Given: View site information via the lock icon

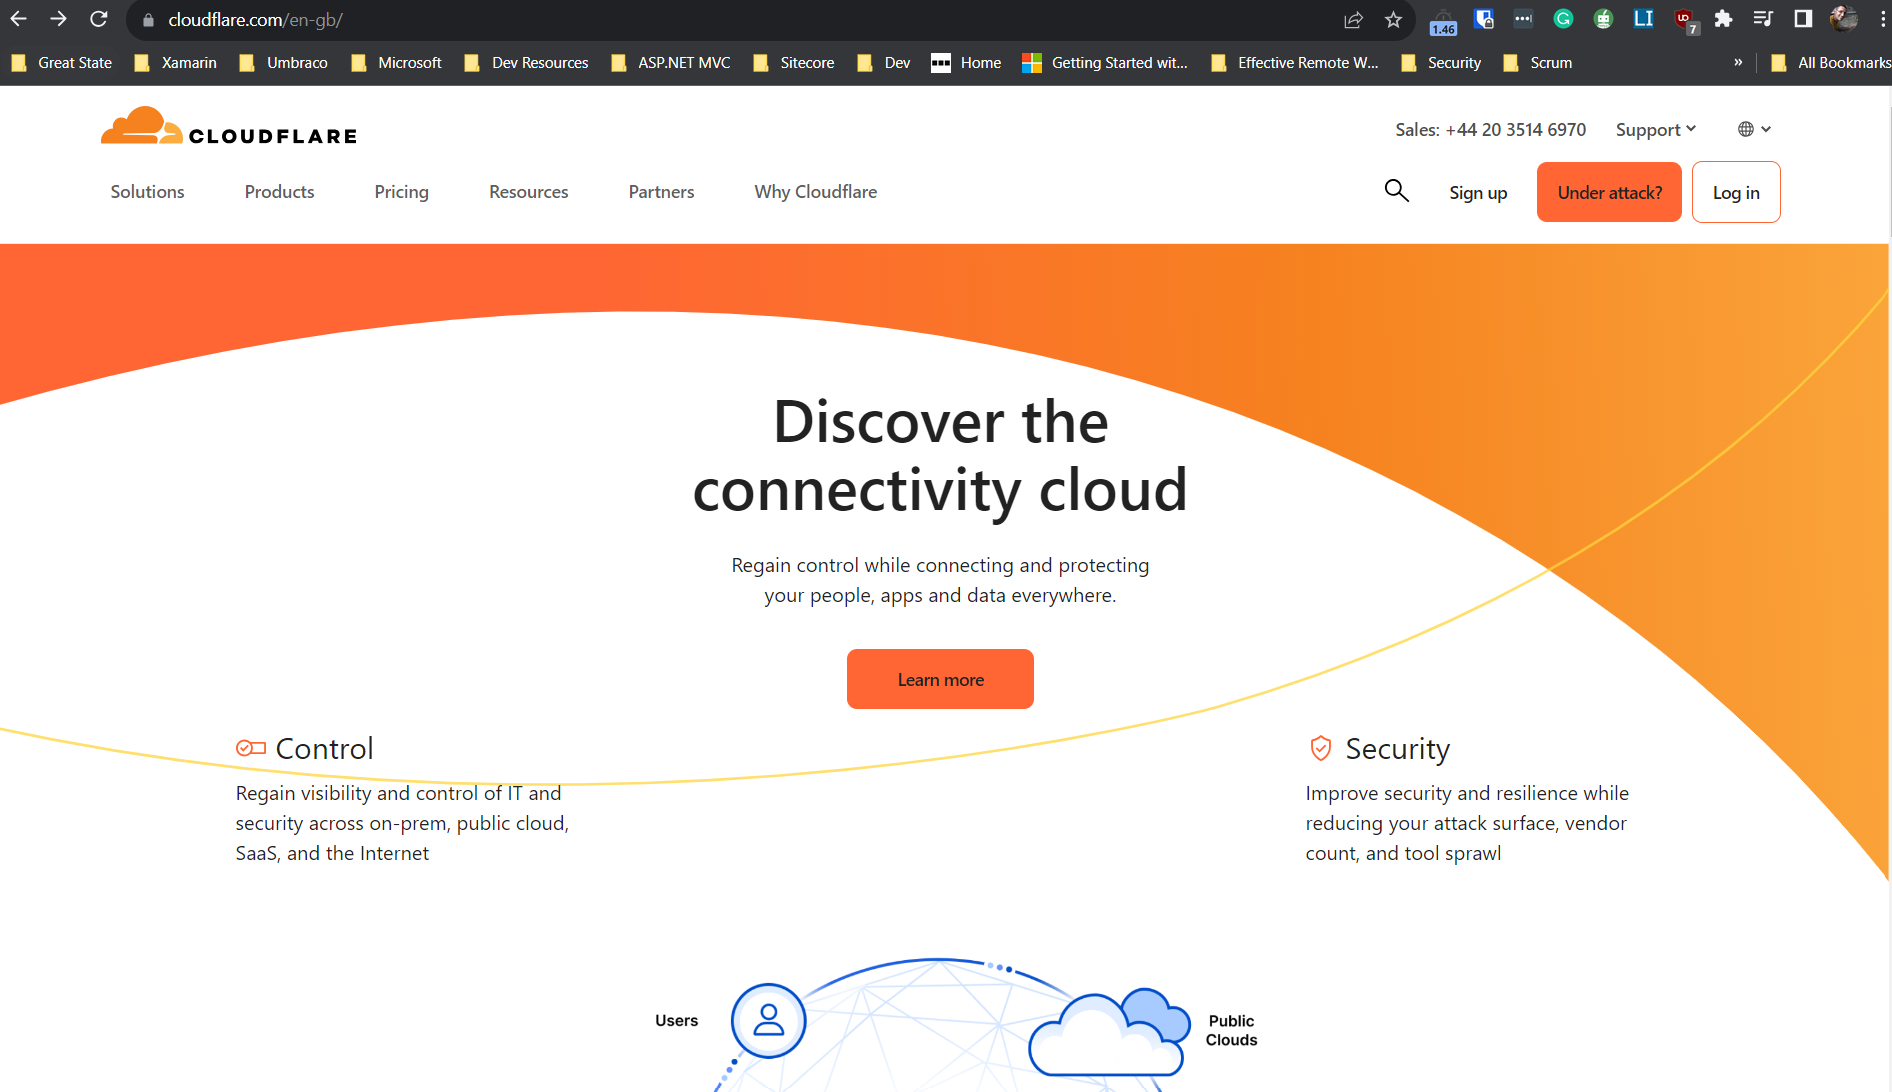Looking at the screenshot, I should [x=148, y=20].
